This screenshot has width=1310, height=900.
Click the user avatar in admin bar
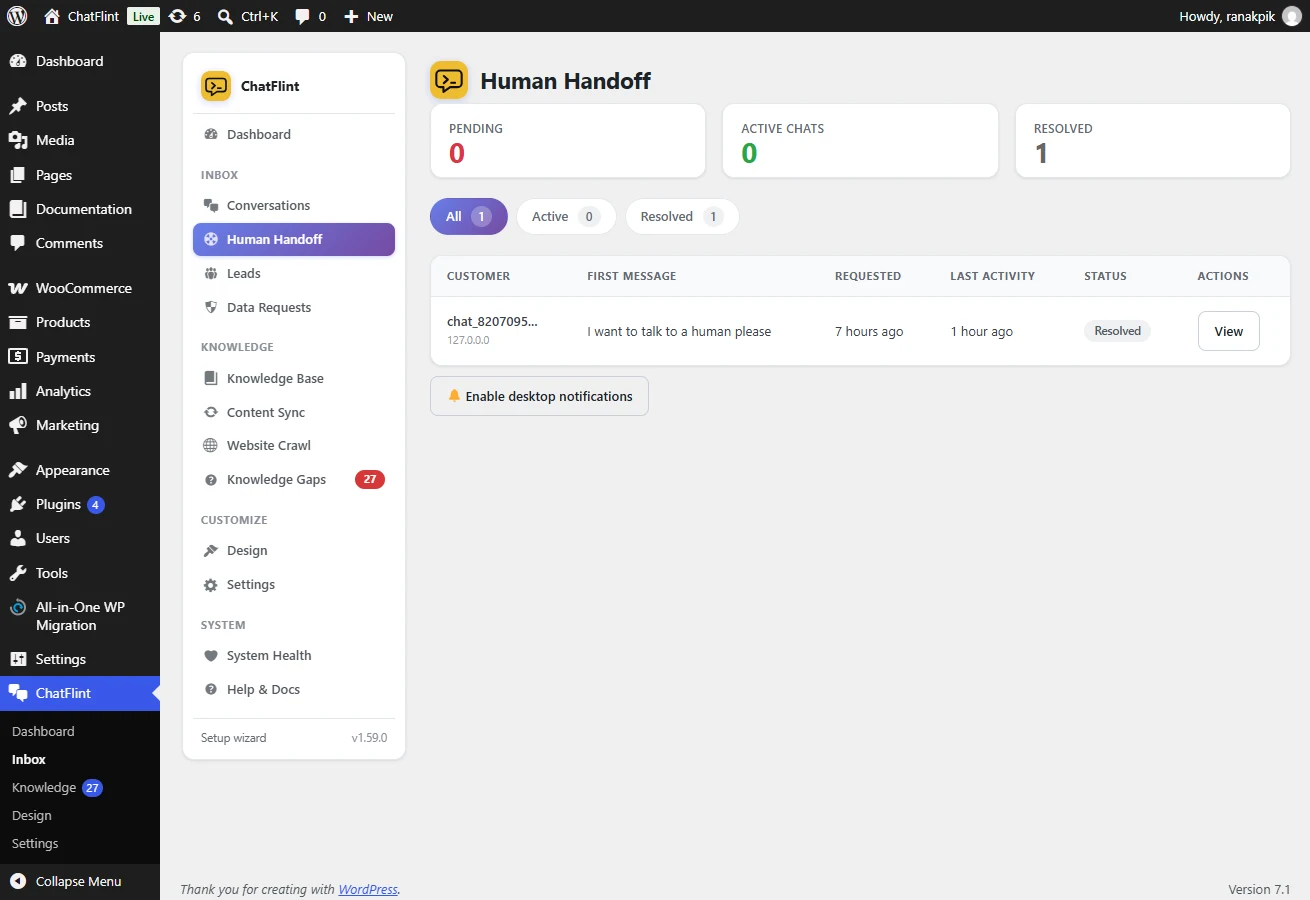coord(1292,16)
